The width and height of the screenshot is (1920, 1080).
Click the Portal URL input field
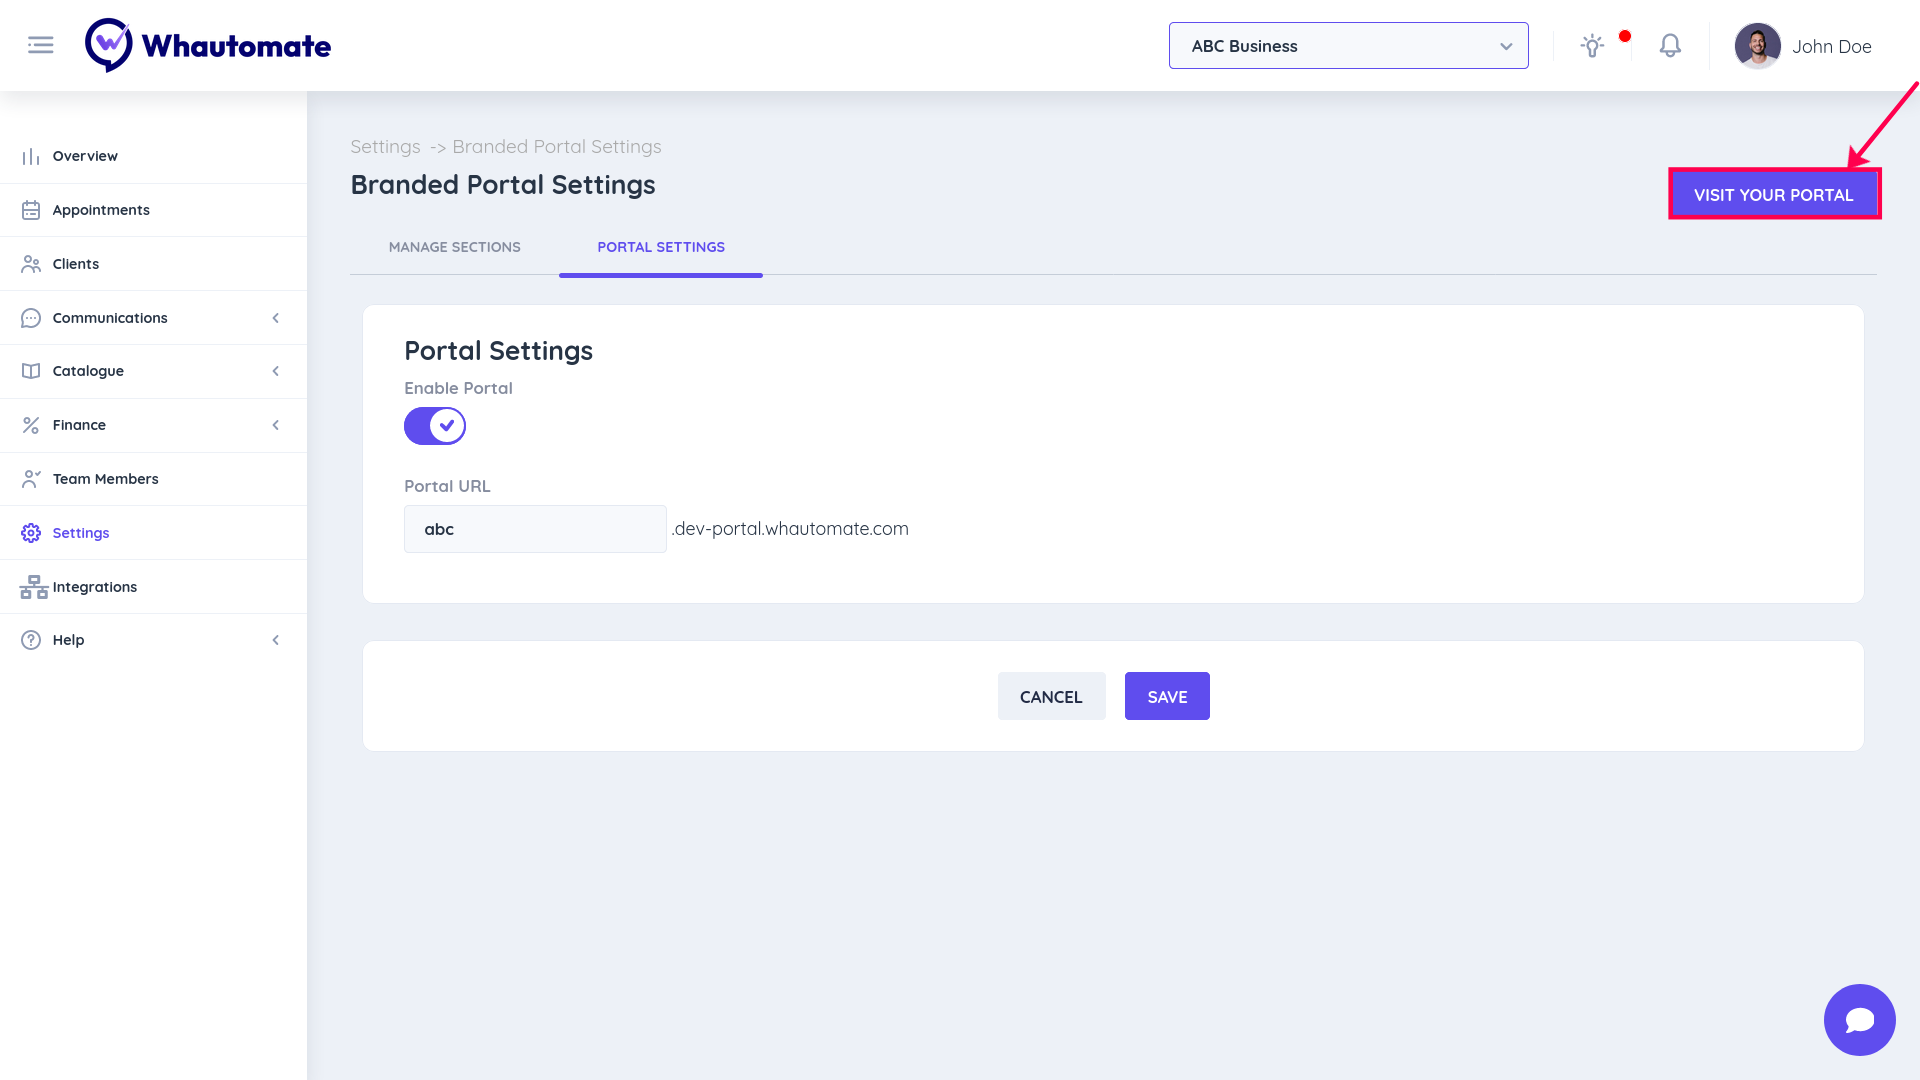pyautogui.click(x=535, y=529)
